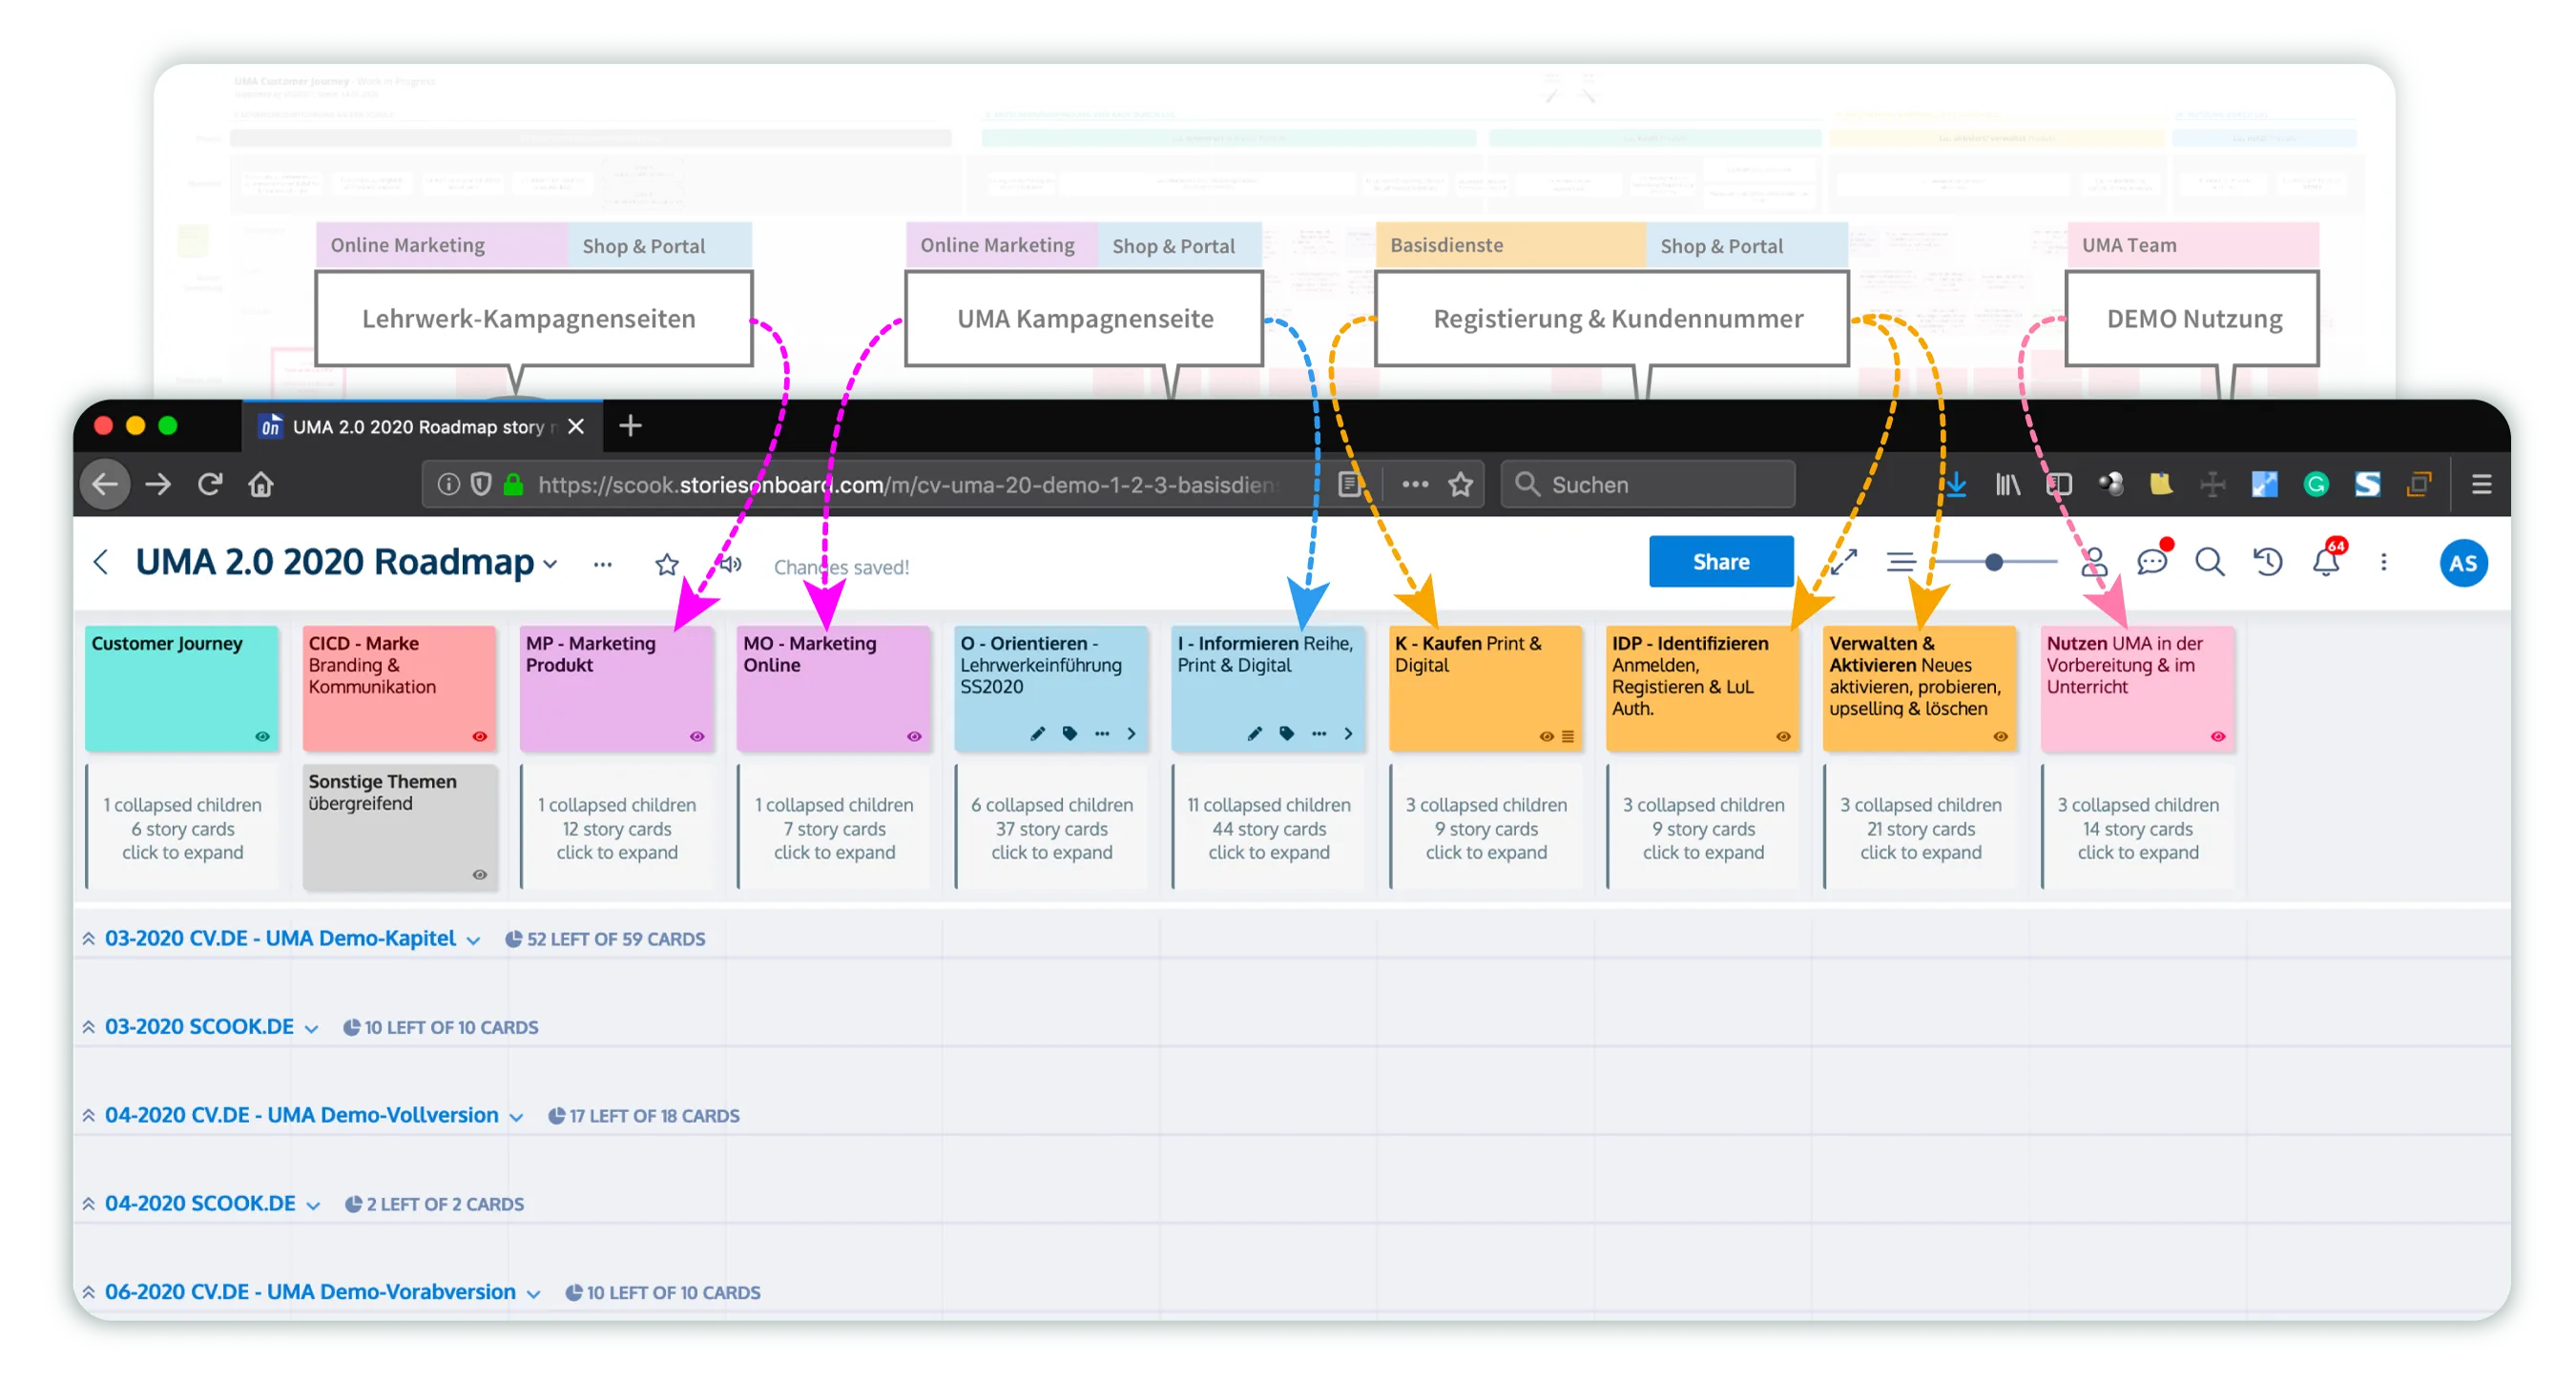Open the collaborators person icon

[2094, 562]
